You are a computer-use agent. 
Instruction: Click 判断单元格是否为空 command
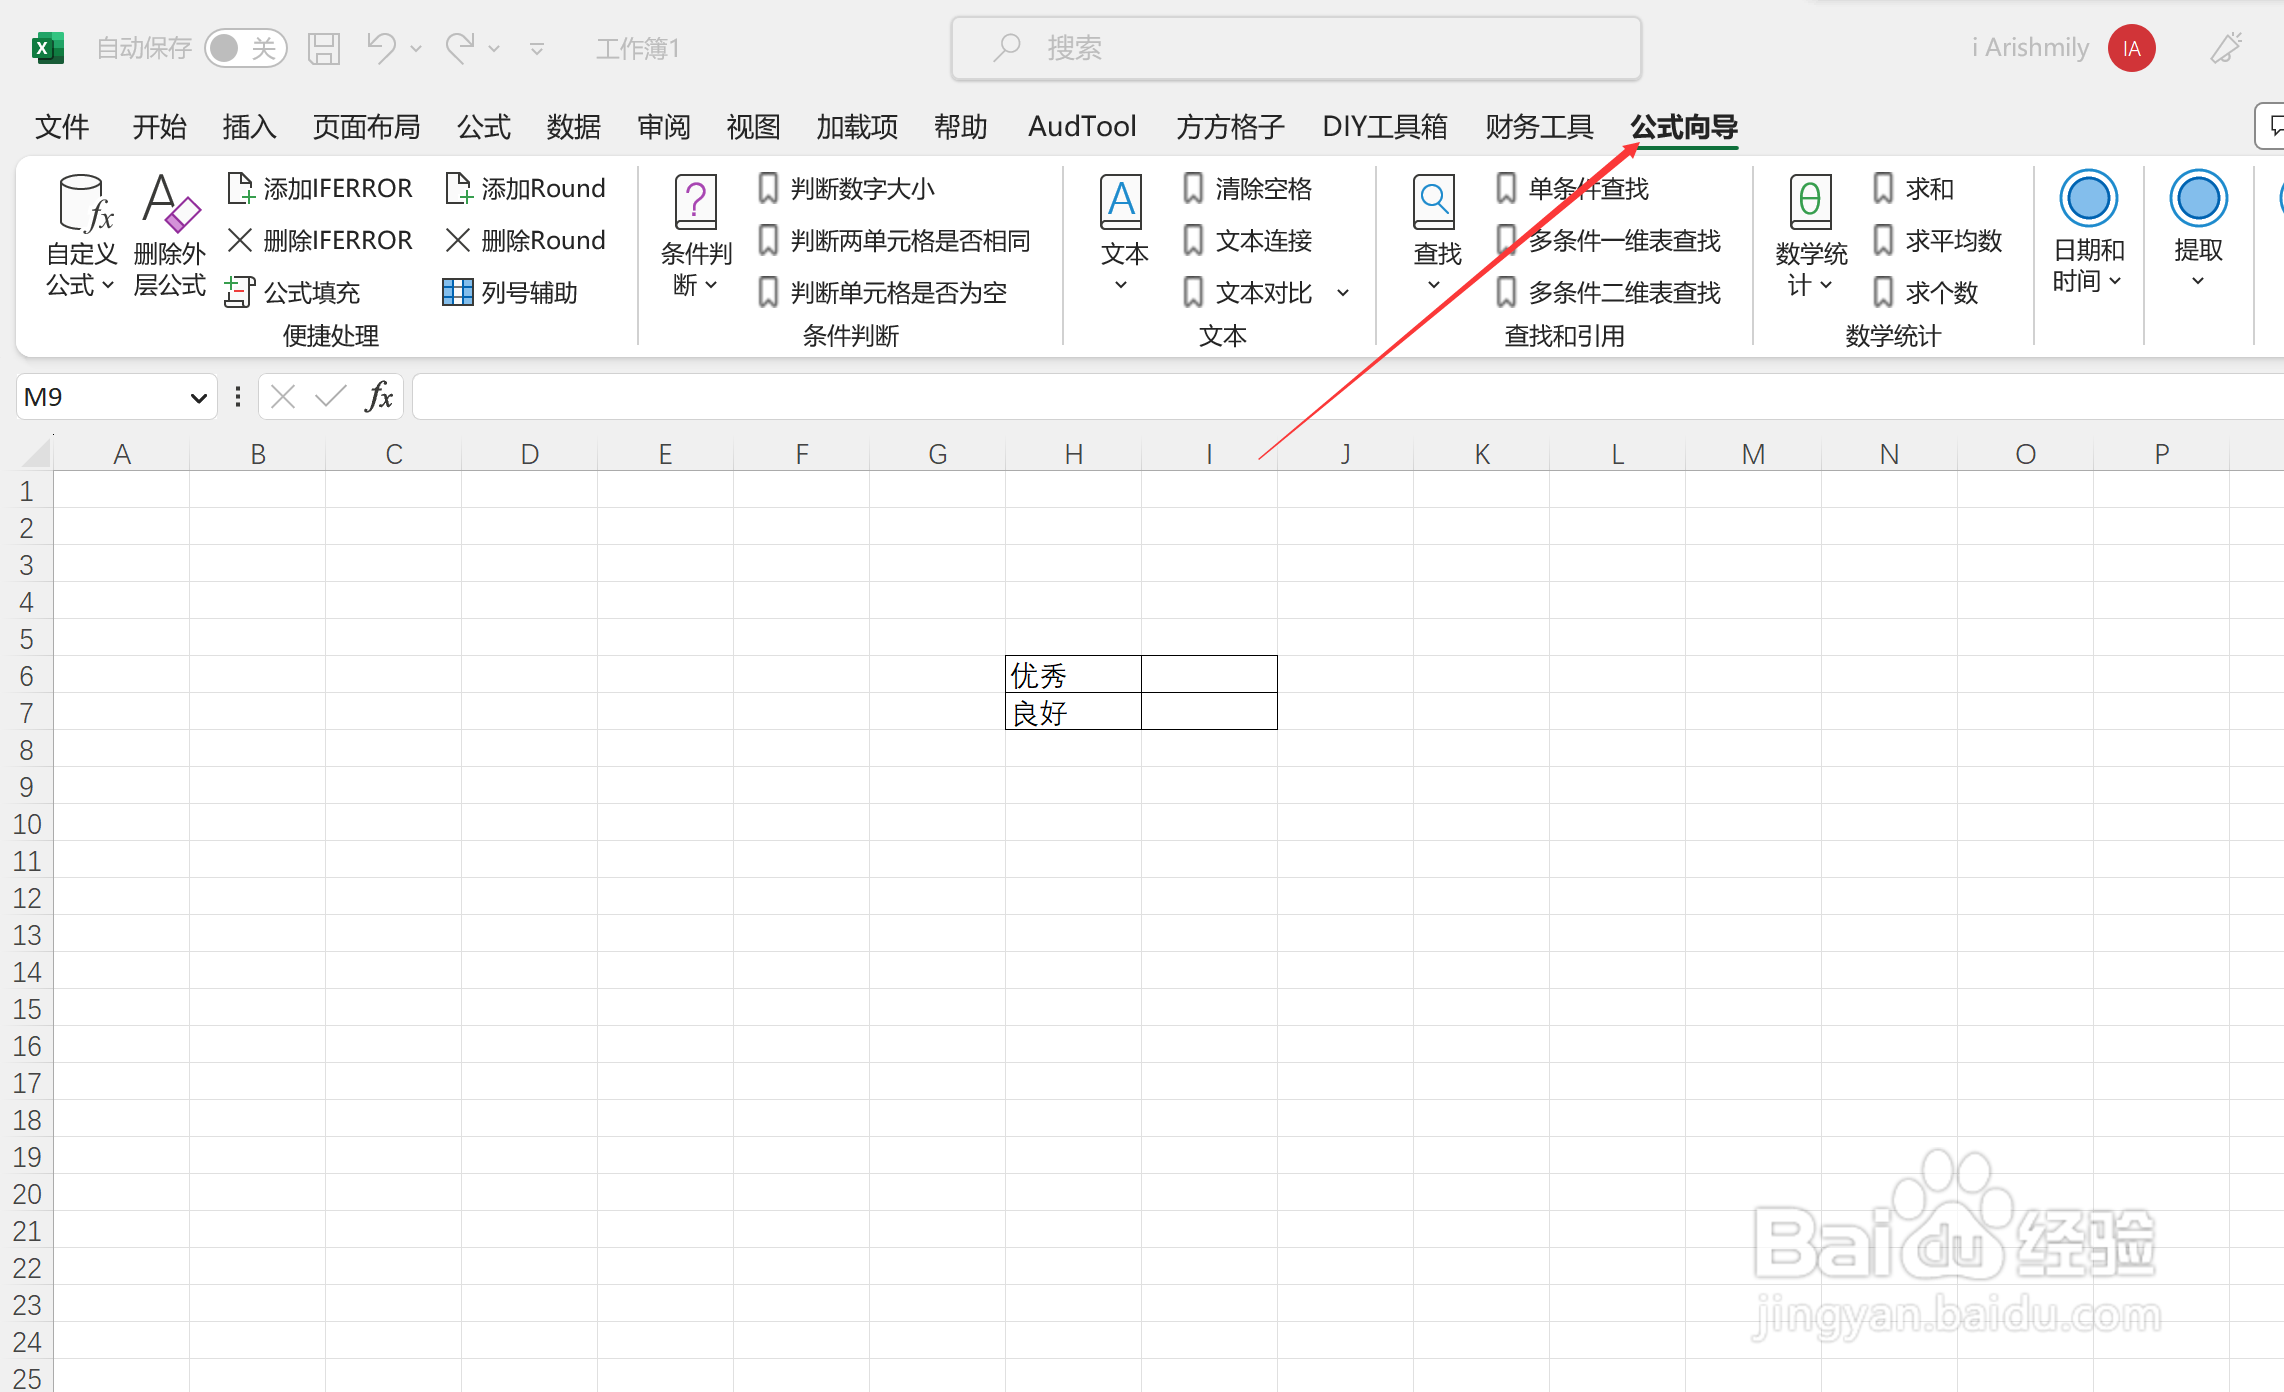click(883, 292)
